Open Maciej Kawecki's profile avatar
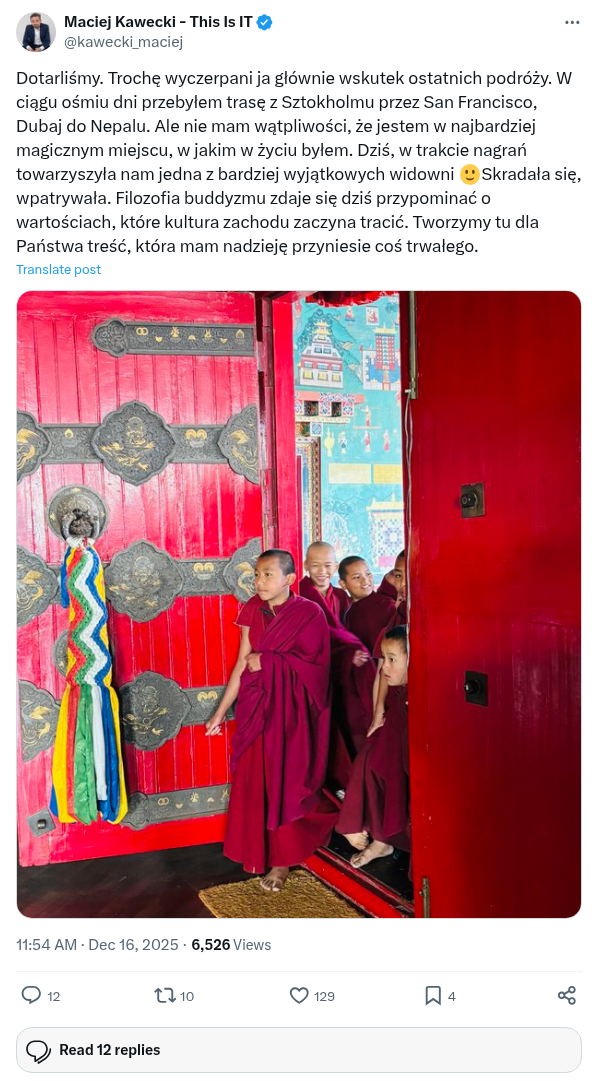Viewport: 598px width, 1081px height. [36, 32]
